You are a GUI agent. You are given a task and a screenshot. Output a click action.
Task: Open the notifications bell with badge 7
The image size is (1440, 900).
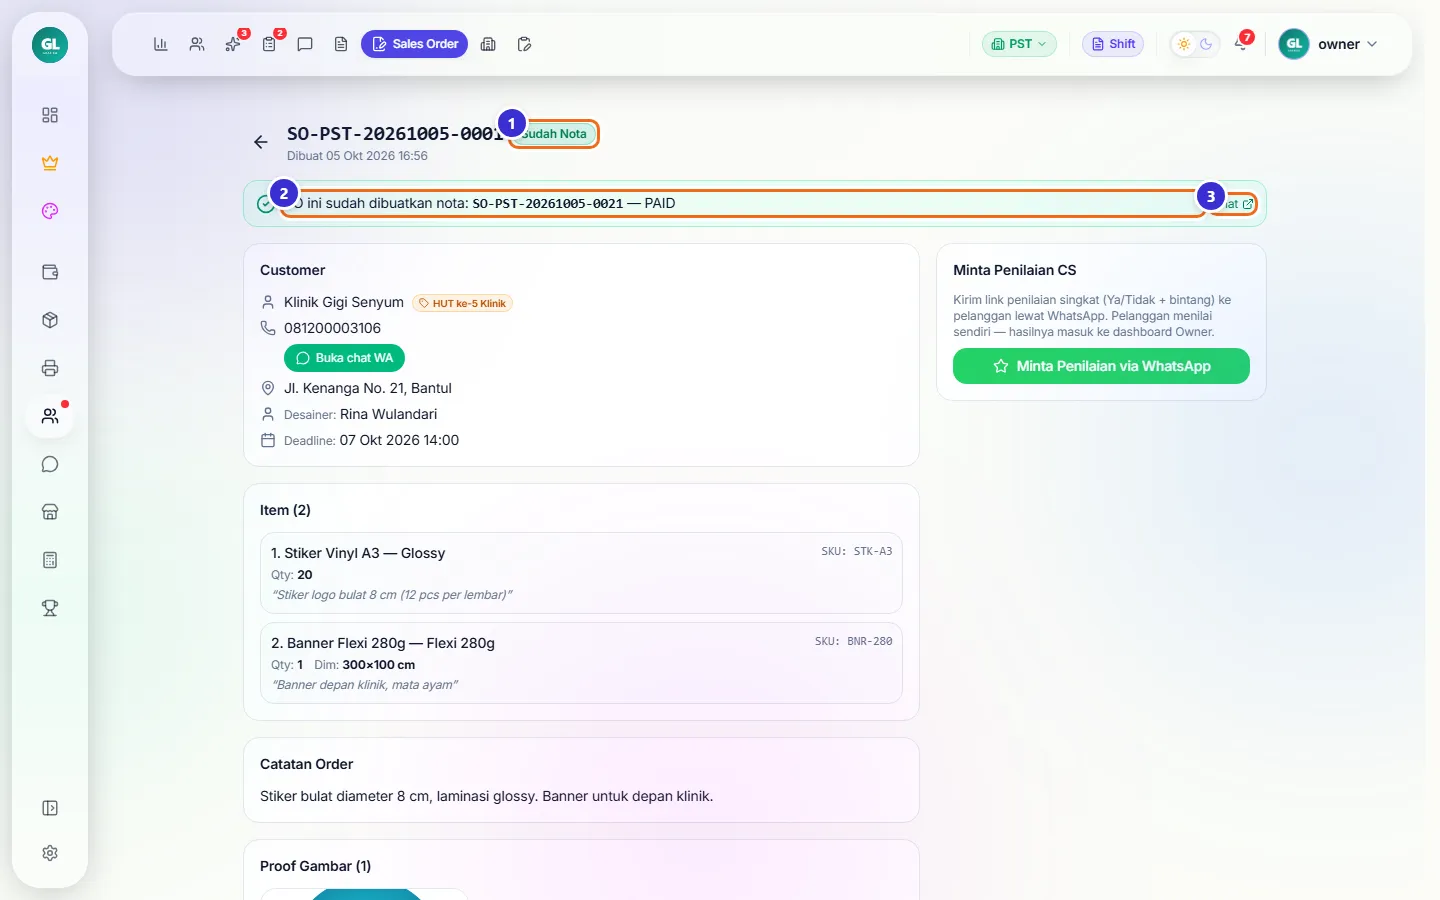1241,44
